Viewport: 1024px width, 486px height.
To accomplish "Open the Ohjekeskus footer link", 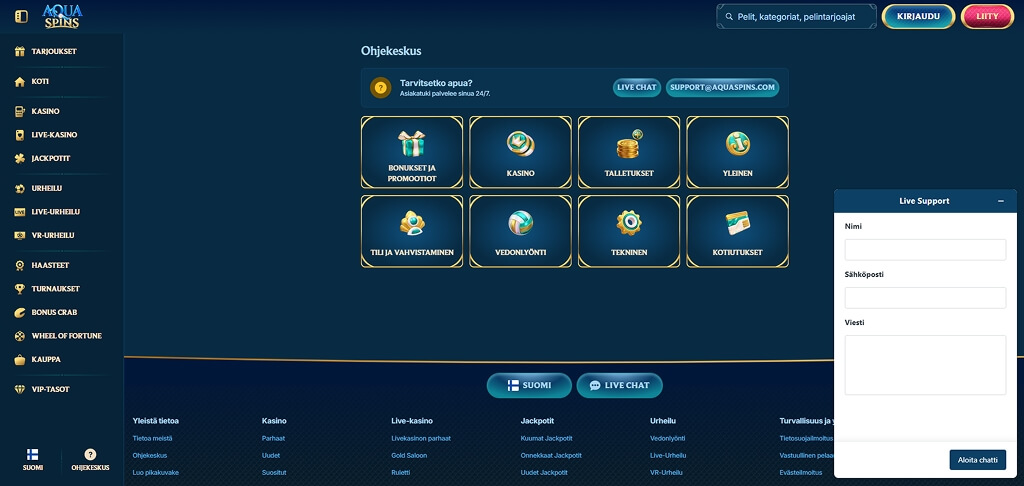I will click(x=150, y=455).
